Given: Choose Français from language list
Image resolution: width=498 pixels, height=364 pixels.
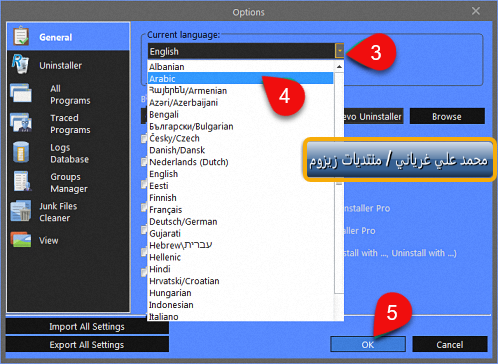Looking at the screenshot, I should point(240,210).
